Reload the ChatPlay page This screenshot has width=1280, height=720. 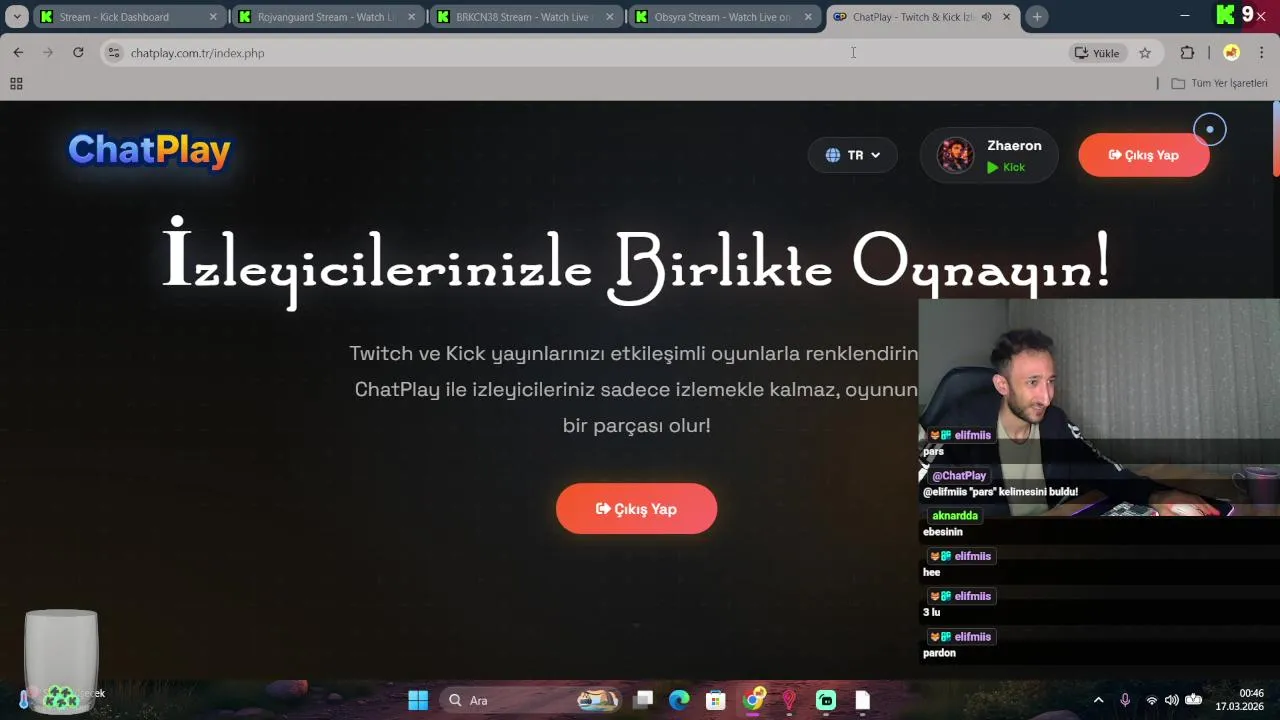[78, 53]
